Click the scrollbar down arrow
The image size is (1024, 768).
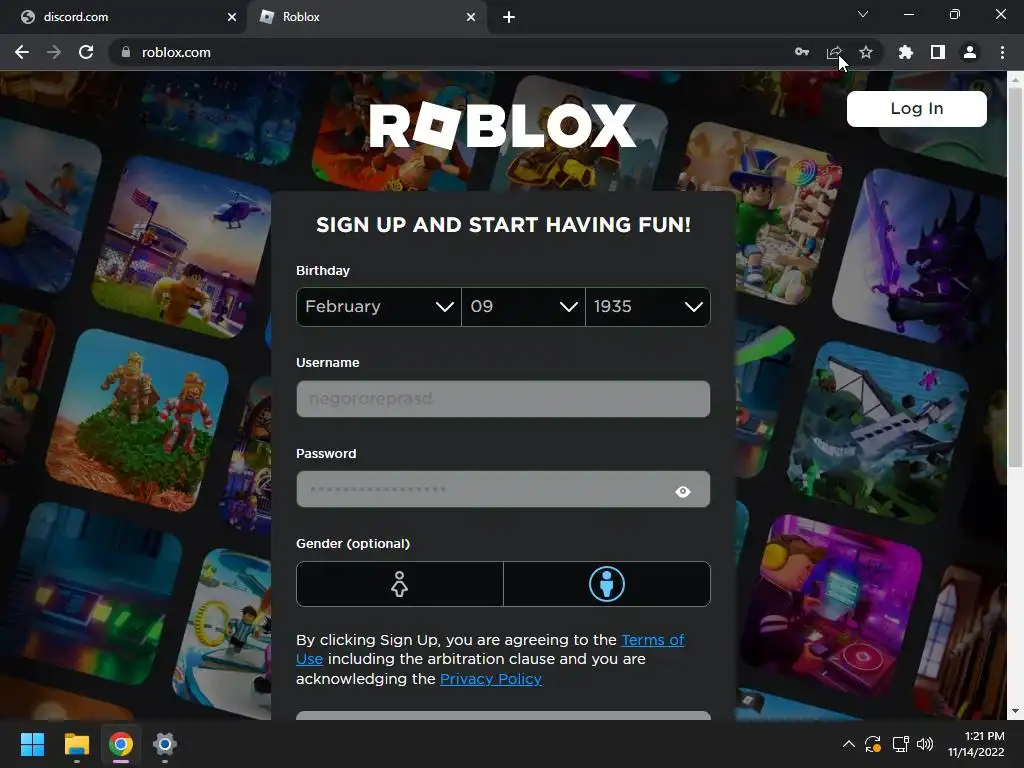(1015, 711)
